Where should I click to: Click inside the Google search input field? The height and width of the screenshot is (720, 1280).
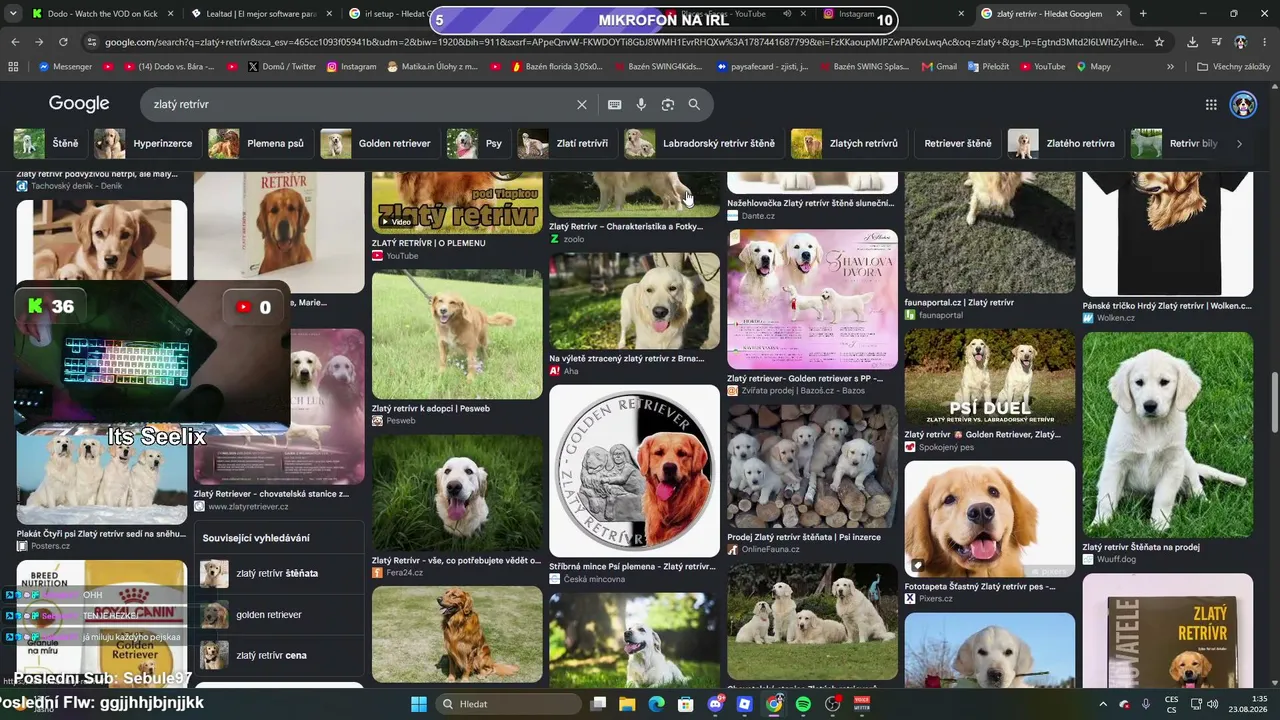pyautogui.click(x=360, y=104)
